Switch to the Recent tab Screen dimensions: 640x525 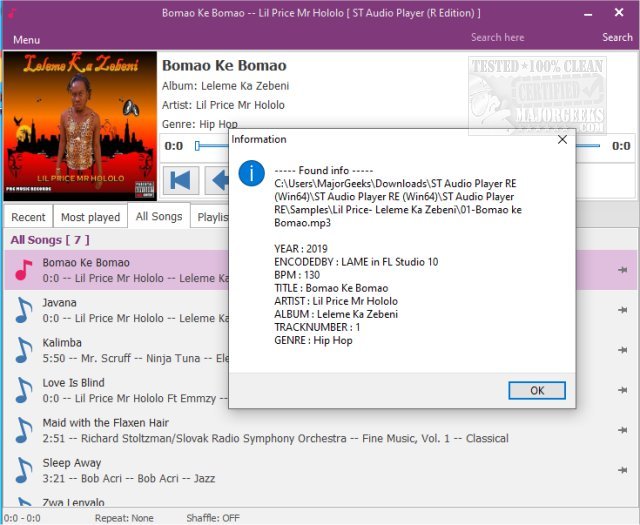(x=28, y=217)
